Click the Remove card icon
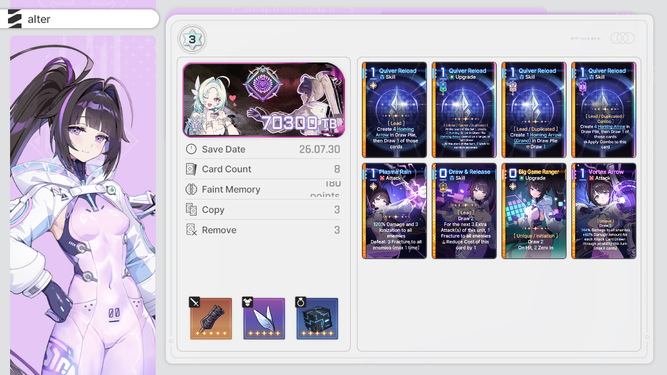 (191, 230)
